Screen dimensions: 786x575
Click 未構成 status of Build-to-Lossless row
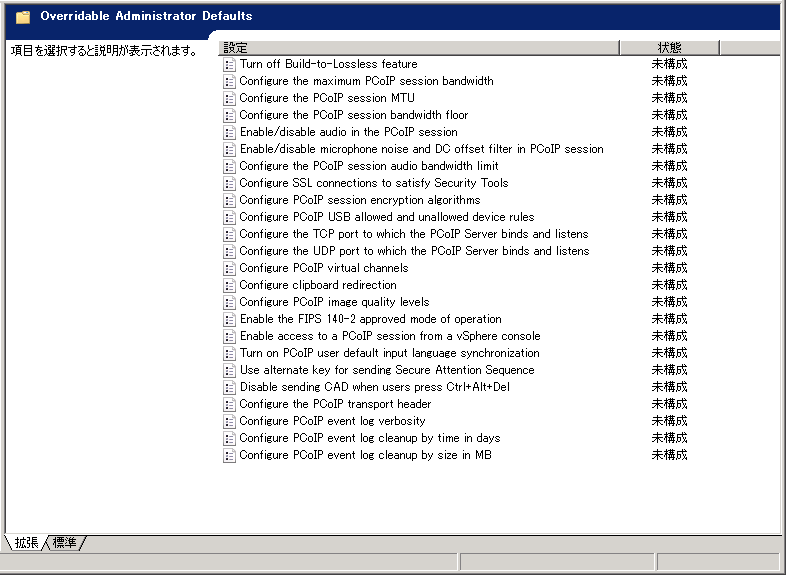tap(670, 64)
